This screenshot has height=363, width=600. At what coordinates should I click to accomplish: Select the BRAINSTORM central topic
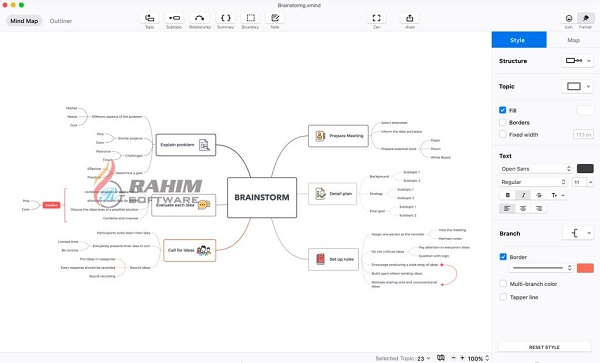262,197
